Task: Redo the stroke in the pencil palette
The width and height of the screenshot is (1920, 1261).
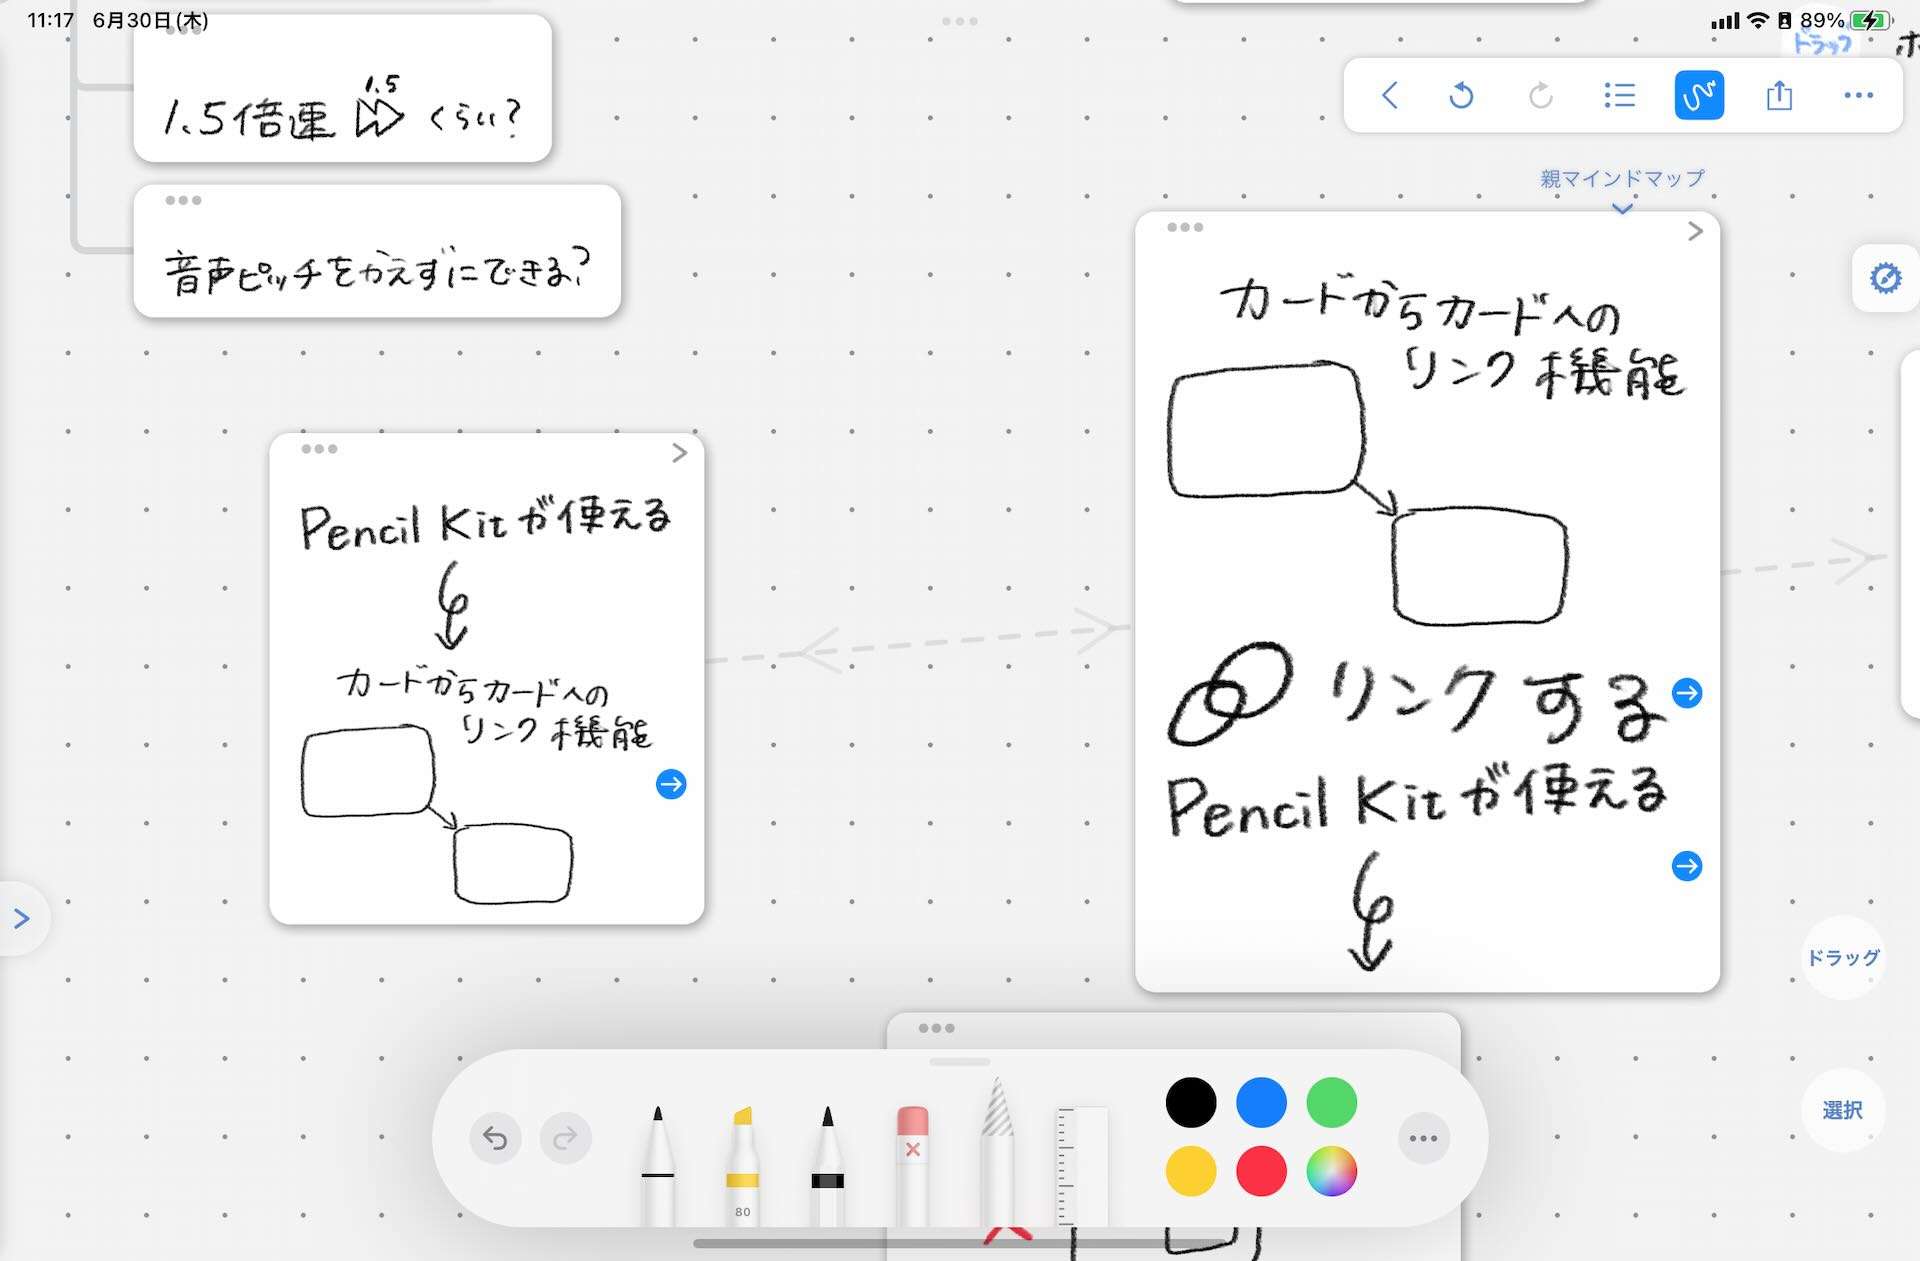Action: 566,1138
